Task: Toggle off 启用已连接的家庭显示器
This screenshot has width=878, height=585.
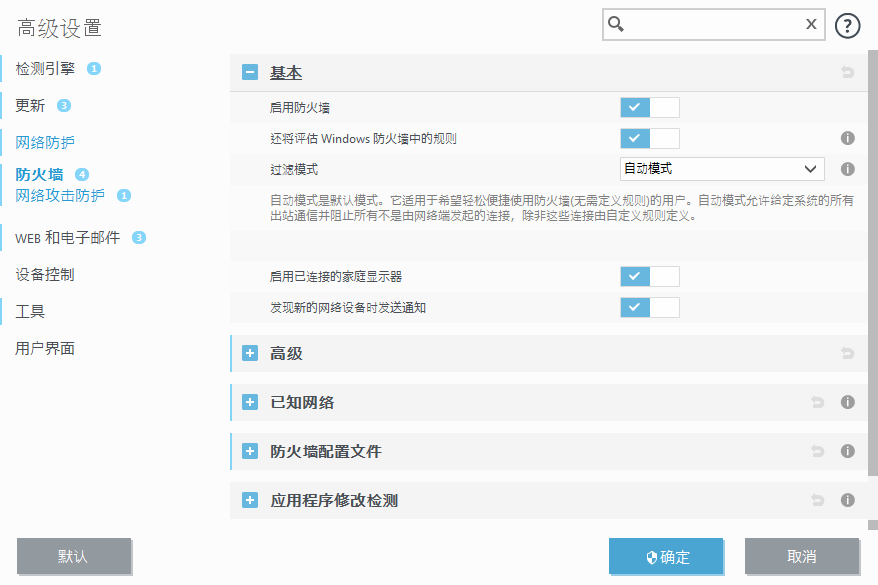Action: (649, 276)
